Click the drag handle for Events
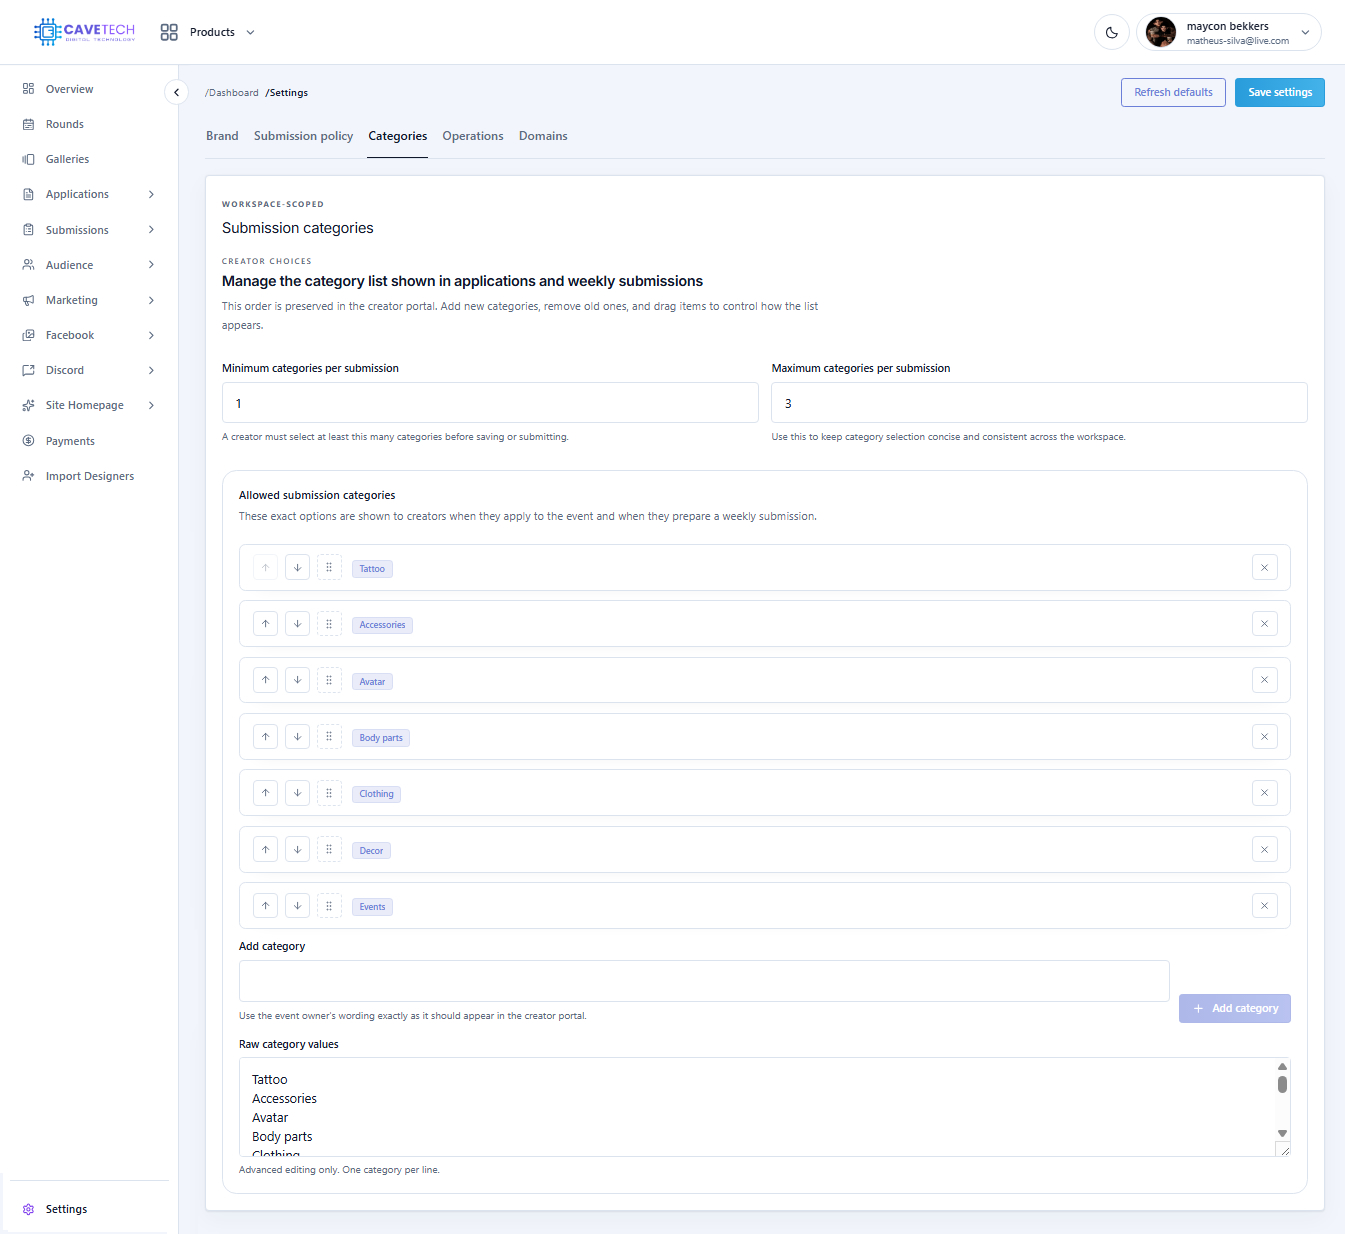 [x=329, y=906]
